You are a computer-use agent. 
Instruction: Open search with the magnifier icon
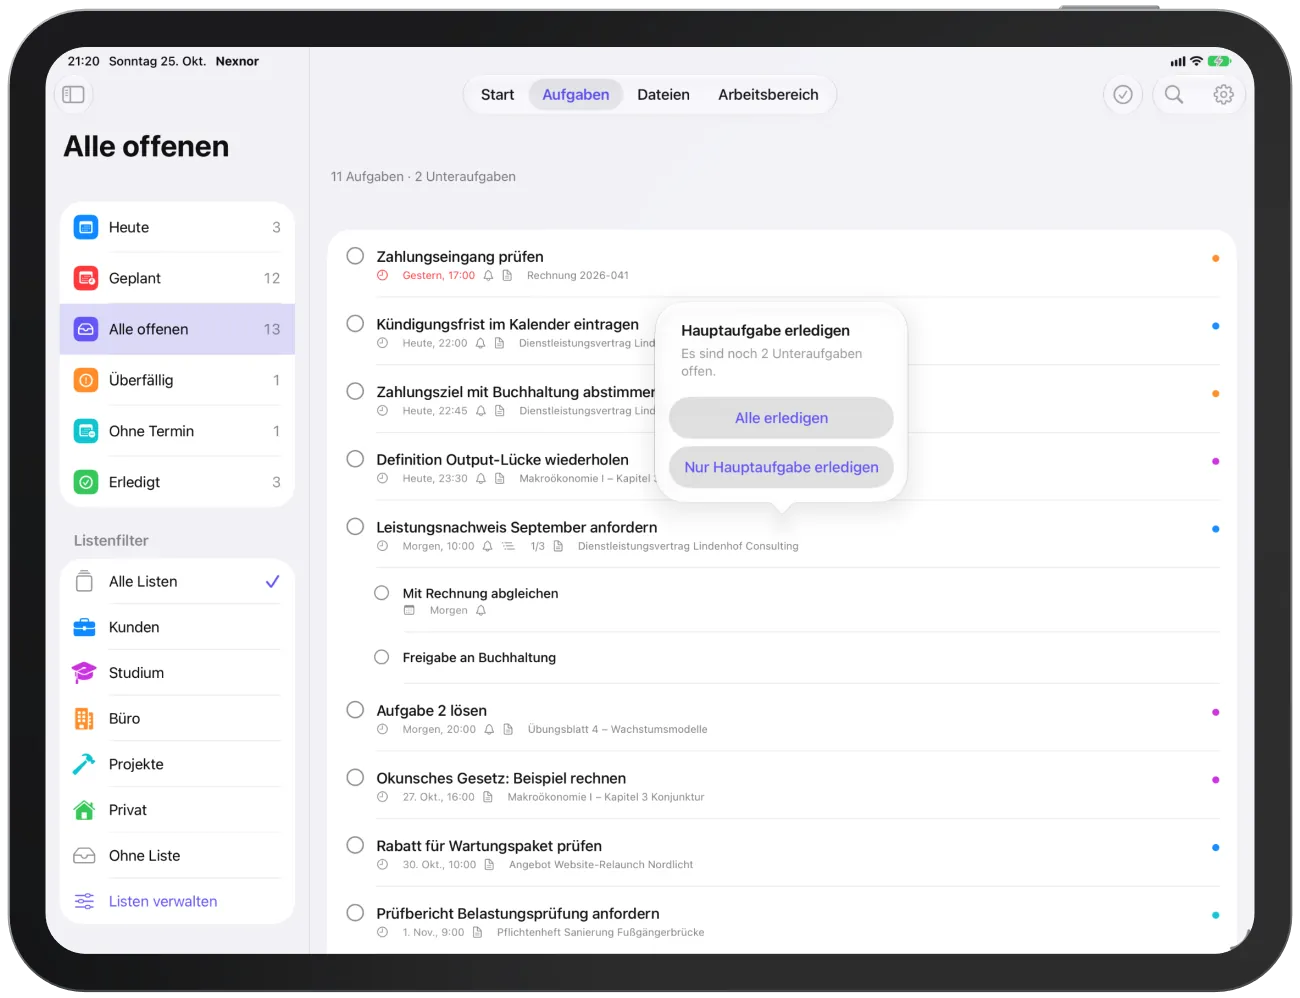click(x=1174, y=94)
